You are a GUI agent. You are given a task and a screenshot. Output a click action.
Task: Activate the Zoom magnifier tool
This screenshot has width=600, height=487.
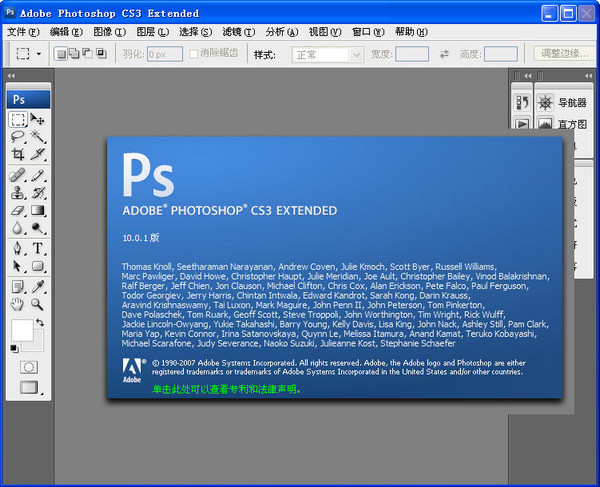(38, 303)
